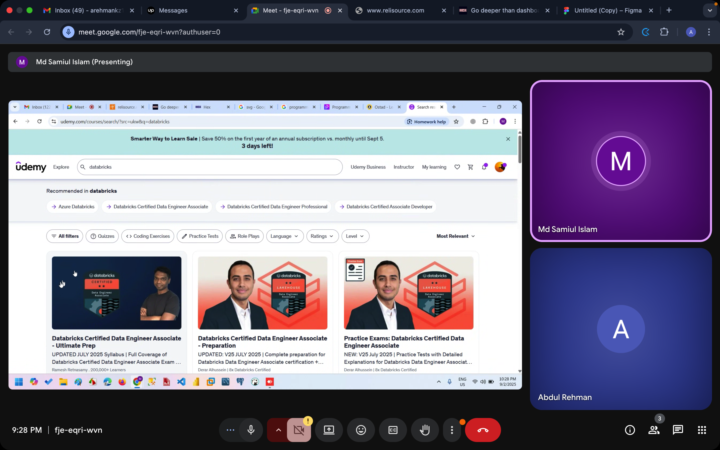Screen dimensions: 720x450
Task: Reload the Meet page
Action: [47, 32]
